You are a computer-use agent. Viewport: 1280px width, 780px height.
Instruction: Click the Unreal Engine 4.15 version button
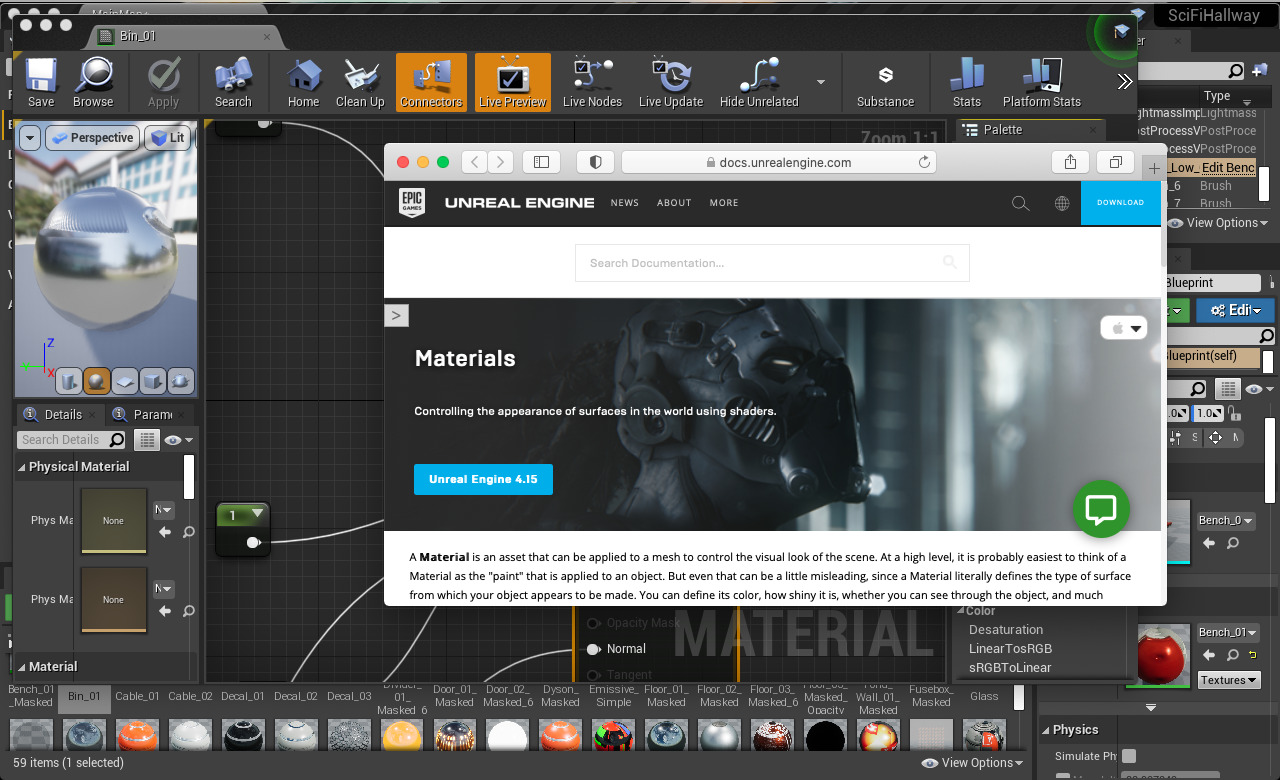[x=483, y=479]
